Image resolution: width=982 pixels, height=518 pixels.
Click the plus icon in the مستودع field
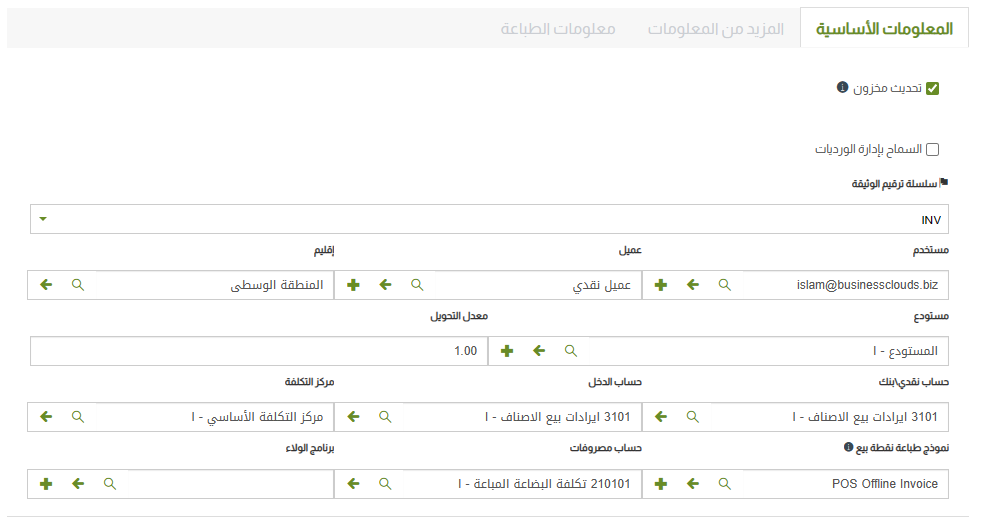click(507, 351)
